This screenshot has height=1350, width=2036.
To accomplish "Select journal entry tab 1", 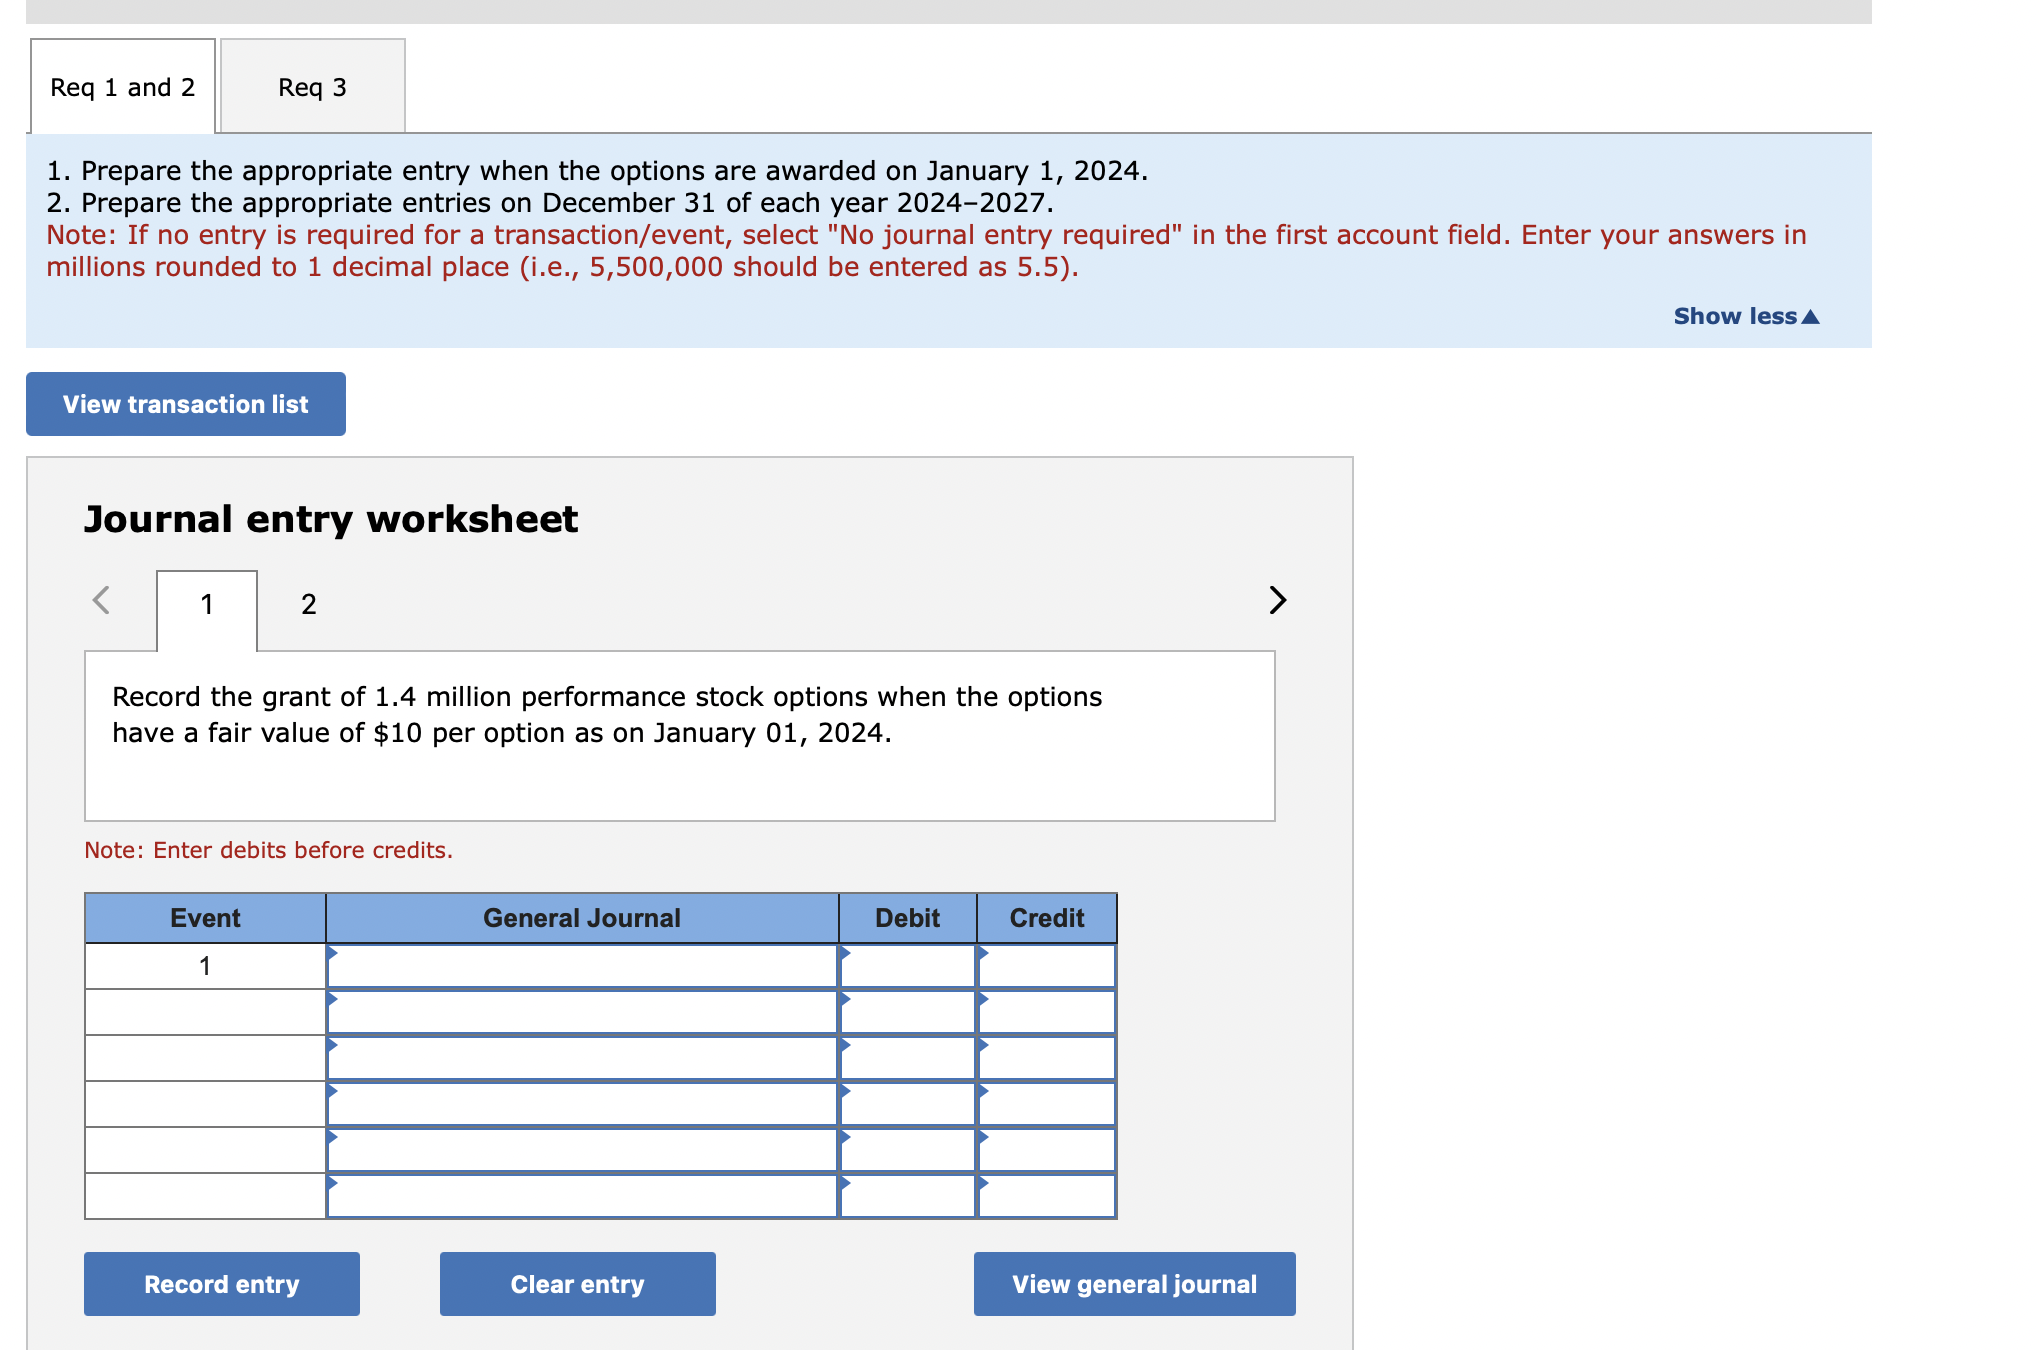I will click(207, 604).
